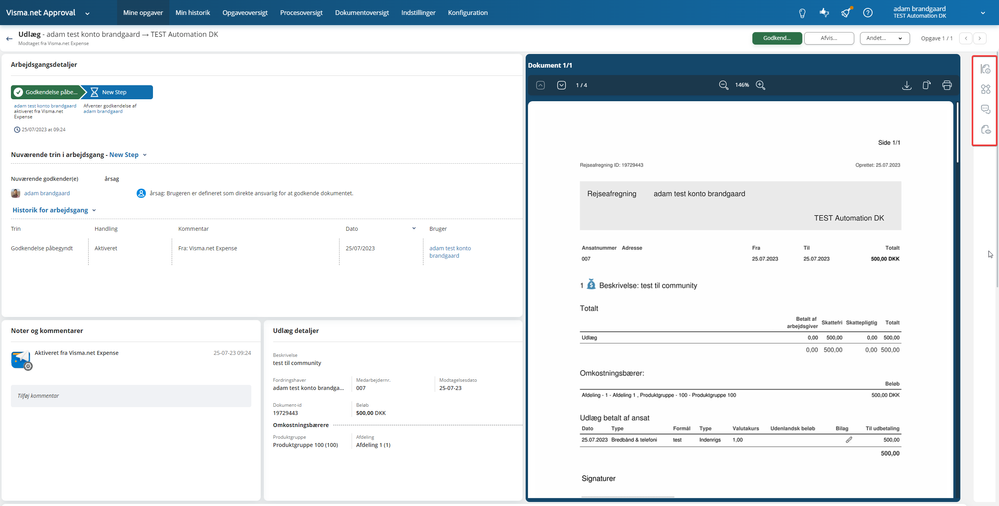Click the Modtagelsesdato value 25-07-23
Screen dimensions: 999x506
click(450, 387)
